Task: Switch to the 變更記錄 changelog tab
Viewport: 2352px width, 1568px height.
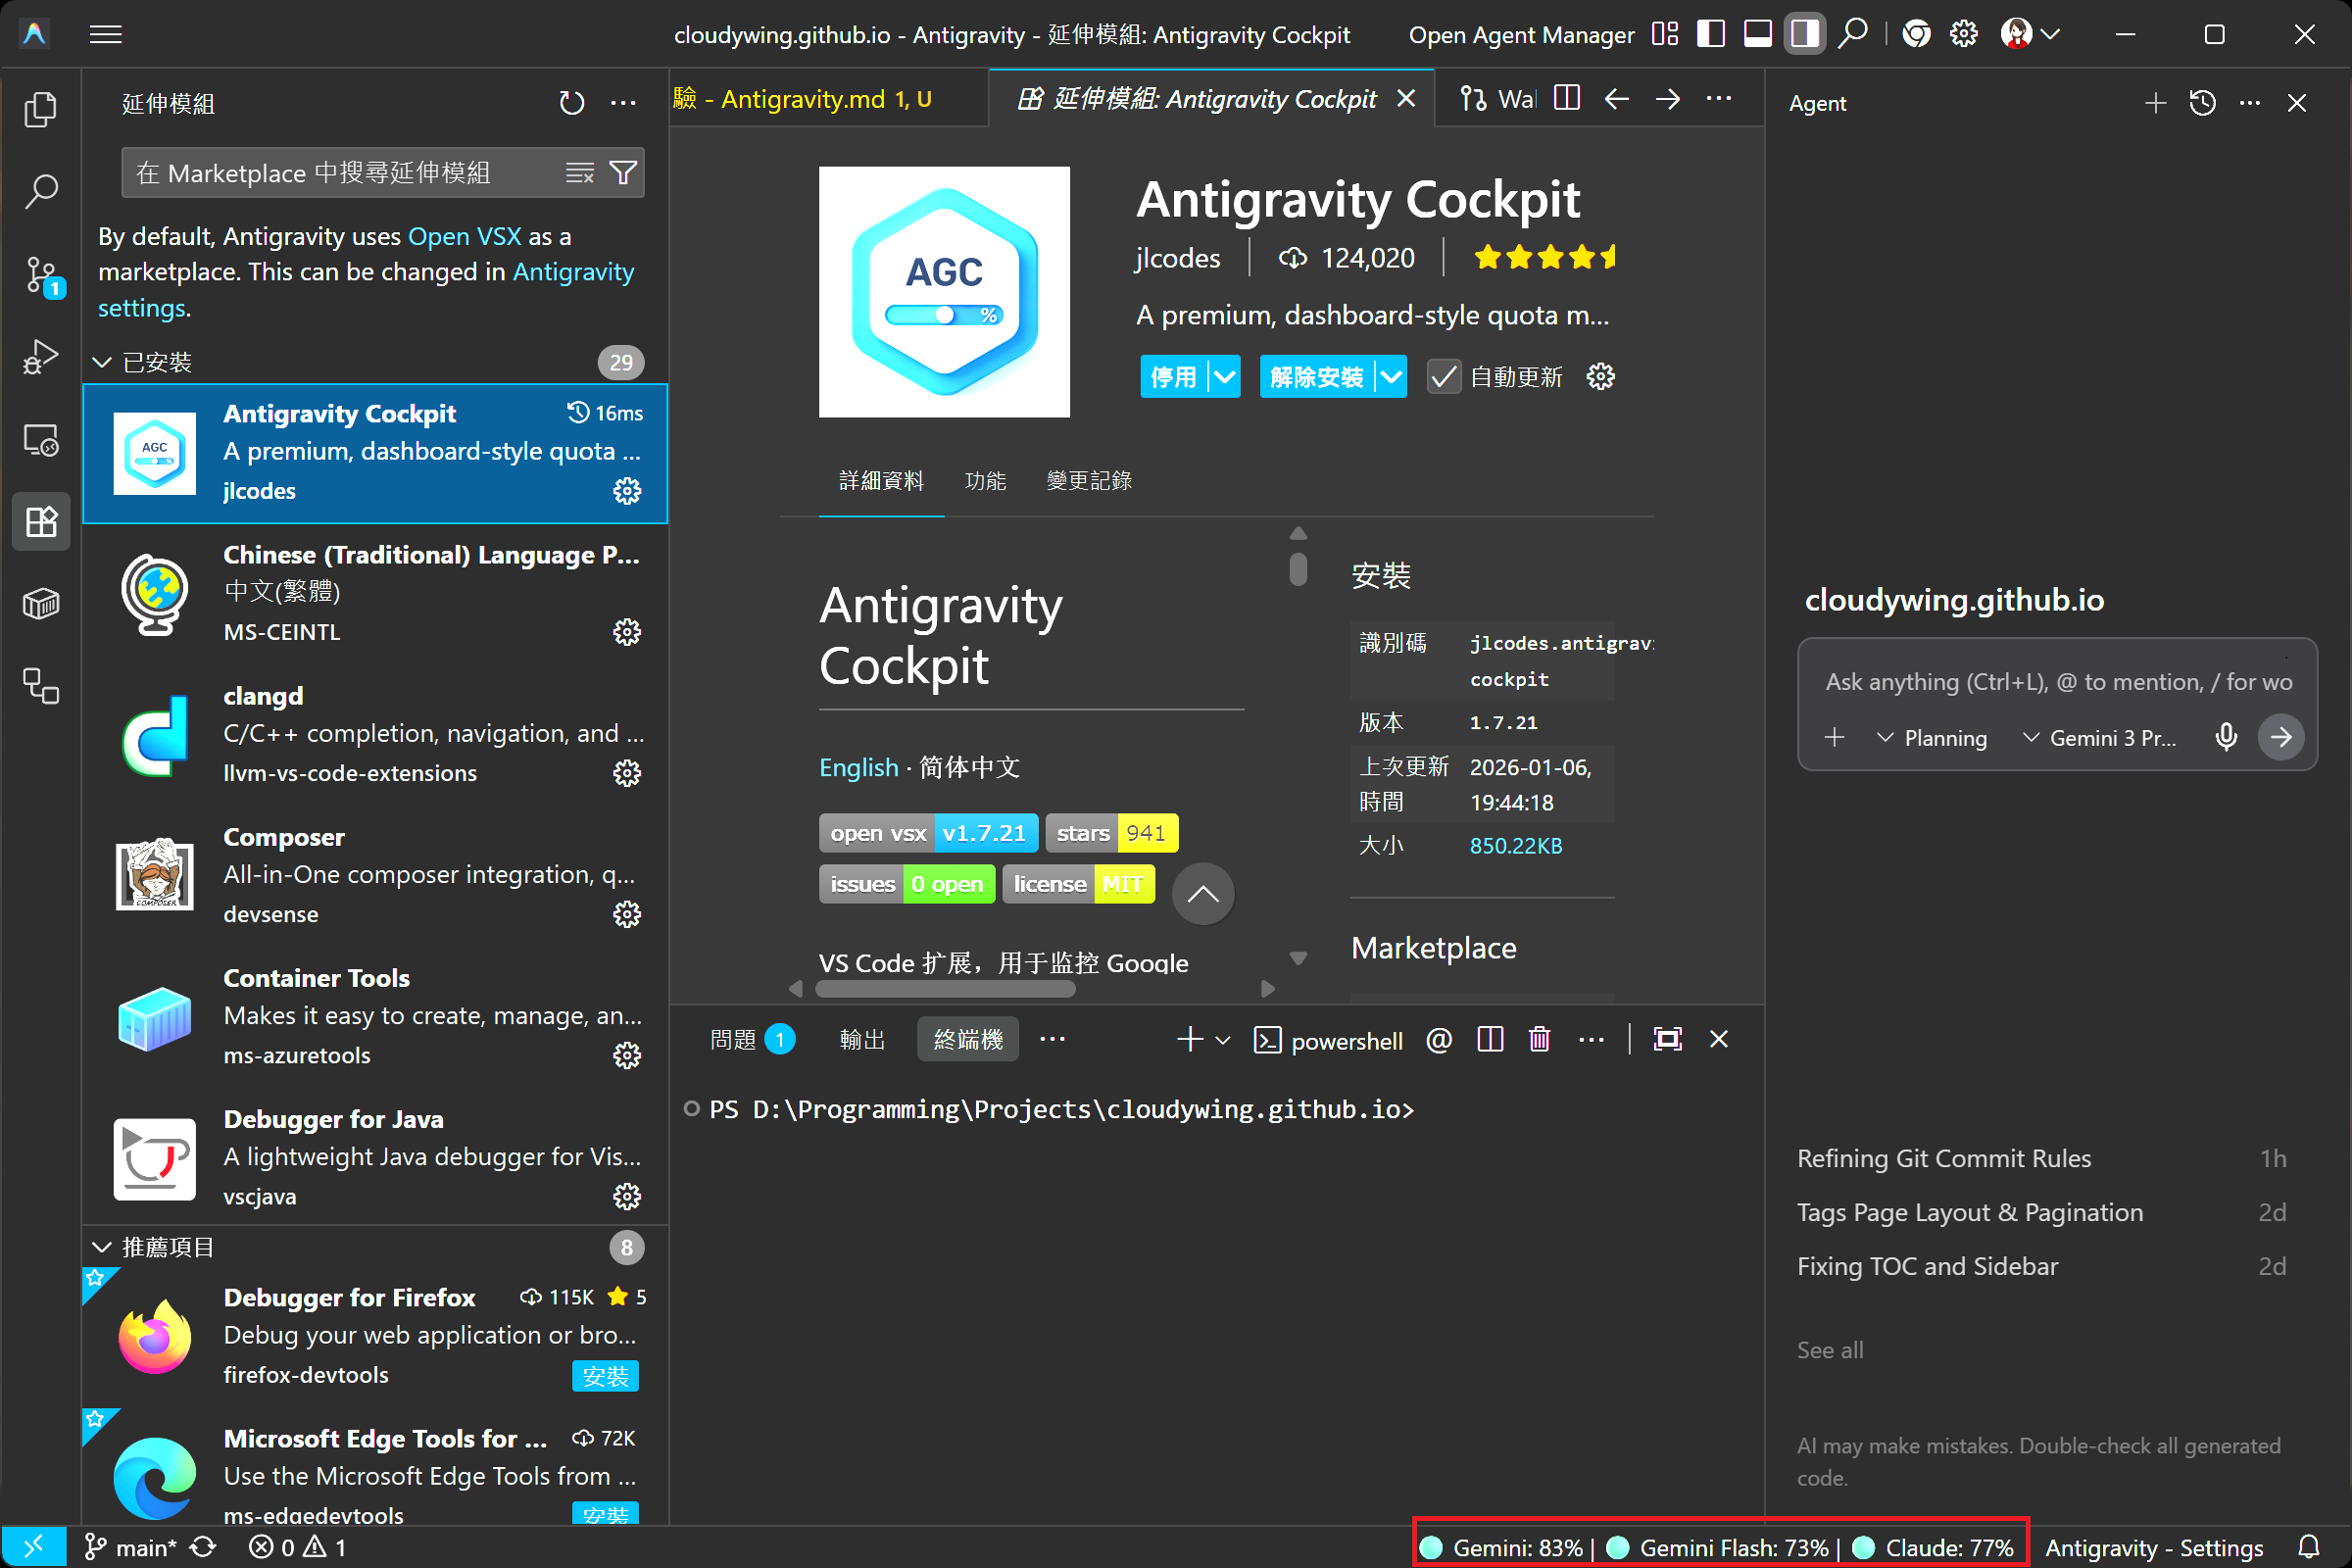Action: (x=1088, y=481)
